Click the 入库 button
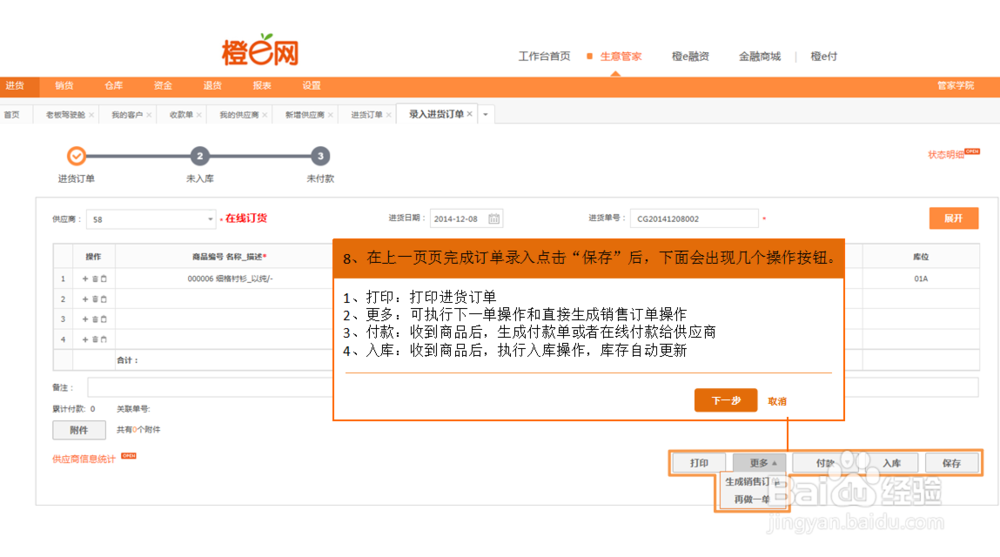The width and height of the screenshot is (1000, 557). (x=892, y=463)
